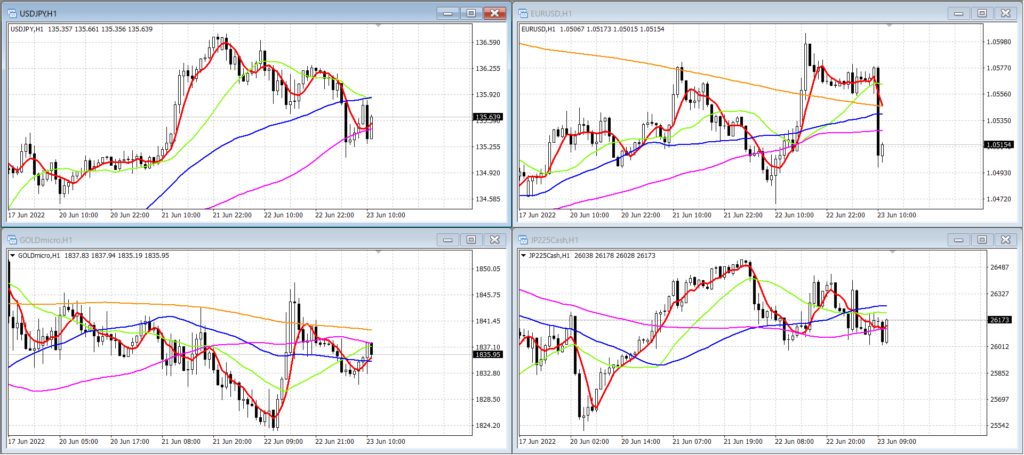Click the USDJPY,H1 chart window icon
This screenshot has width=1024, height=455.
(12, 12)
